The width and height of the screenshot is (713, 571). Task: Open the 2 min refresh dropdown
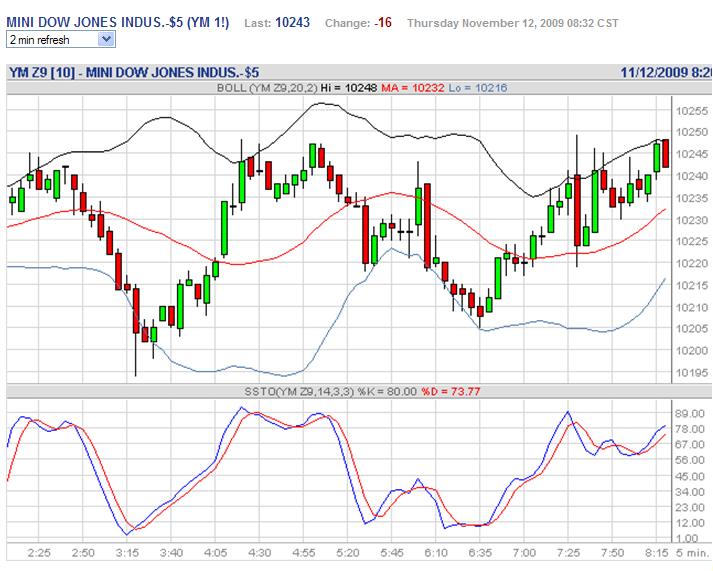click(61, 40)
